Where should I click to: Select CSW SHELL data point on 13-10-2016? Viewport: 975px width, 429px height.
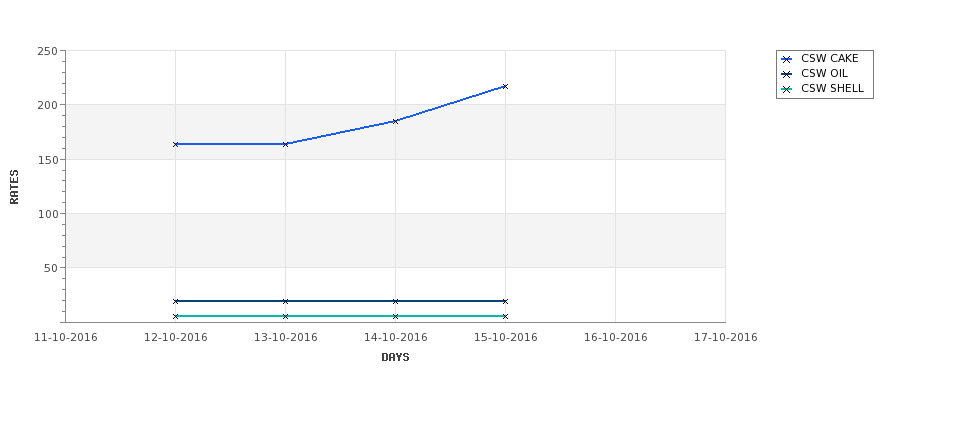(285, 316)
